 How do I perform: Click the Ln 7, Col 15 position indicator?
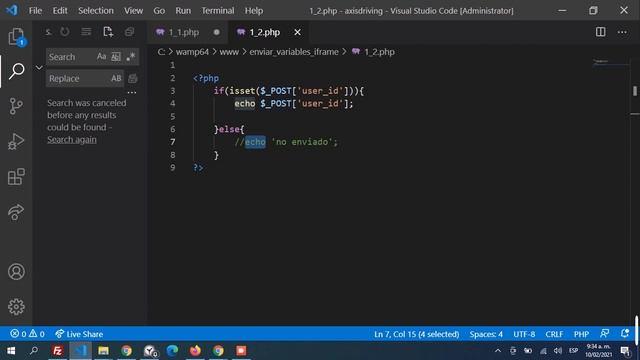[416, 334]
